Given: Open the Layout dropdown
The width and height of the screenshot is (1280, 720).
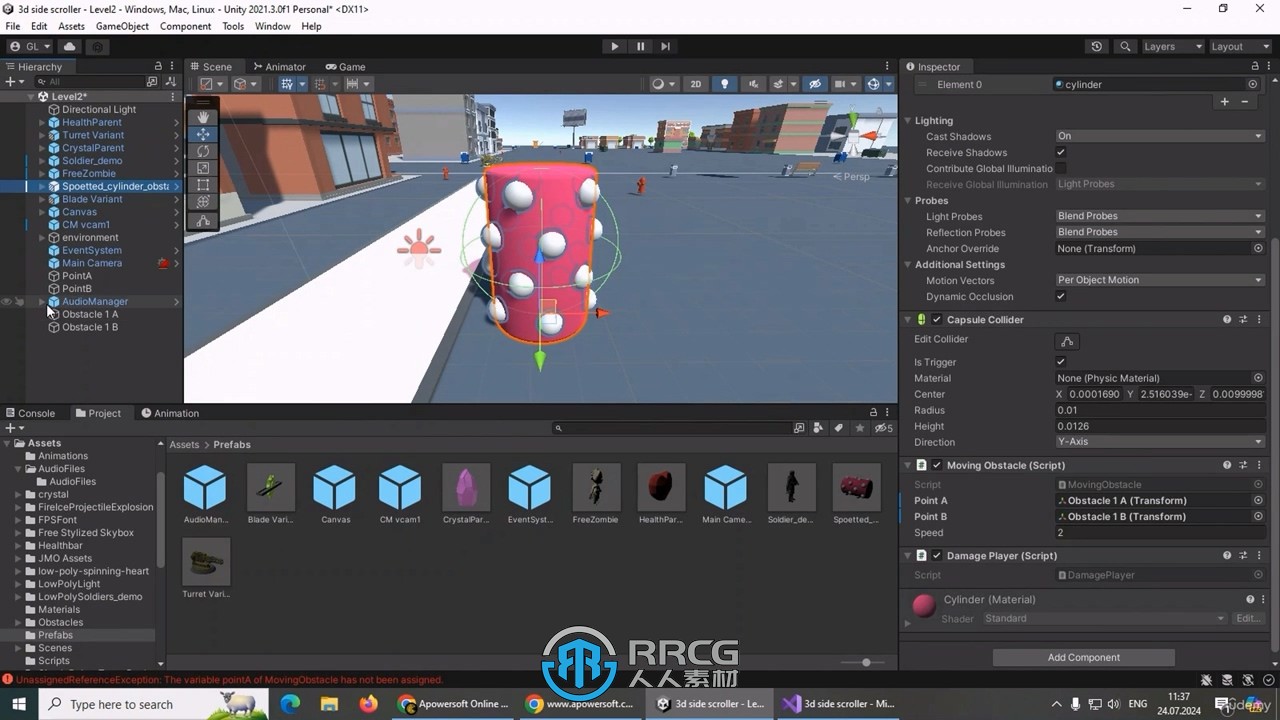Looking at the screenshot, I should pyautogui.click(x=1239, y=46).
